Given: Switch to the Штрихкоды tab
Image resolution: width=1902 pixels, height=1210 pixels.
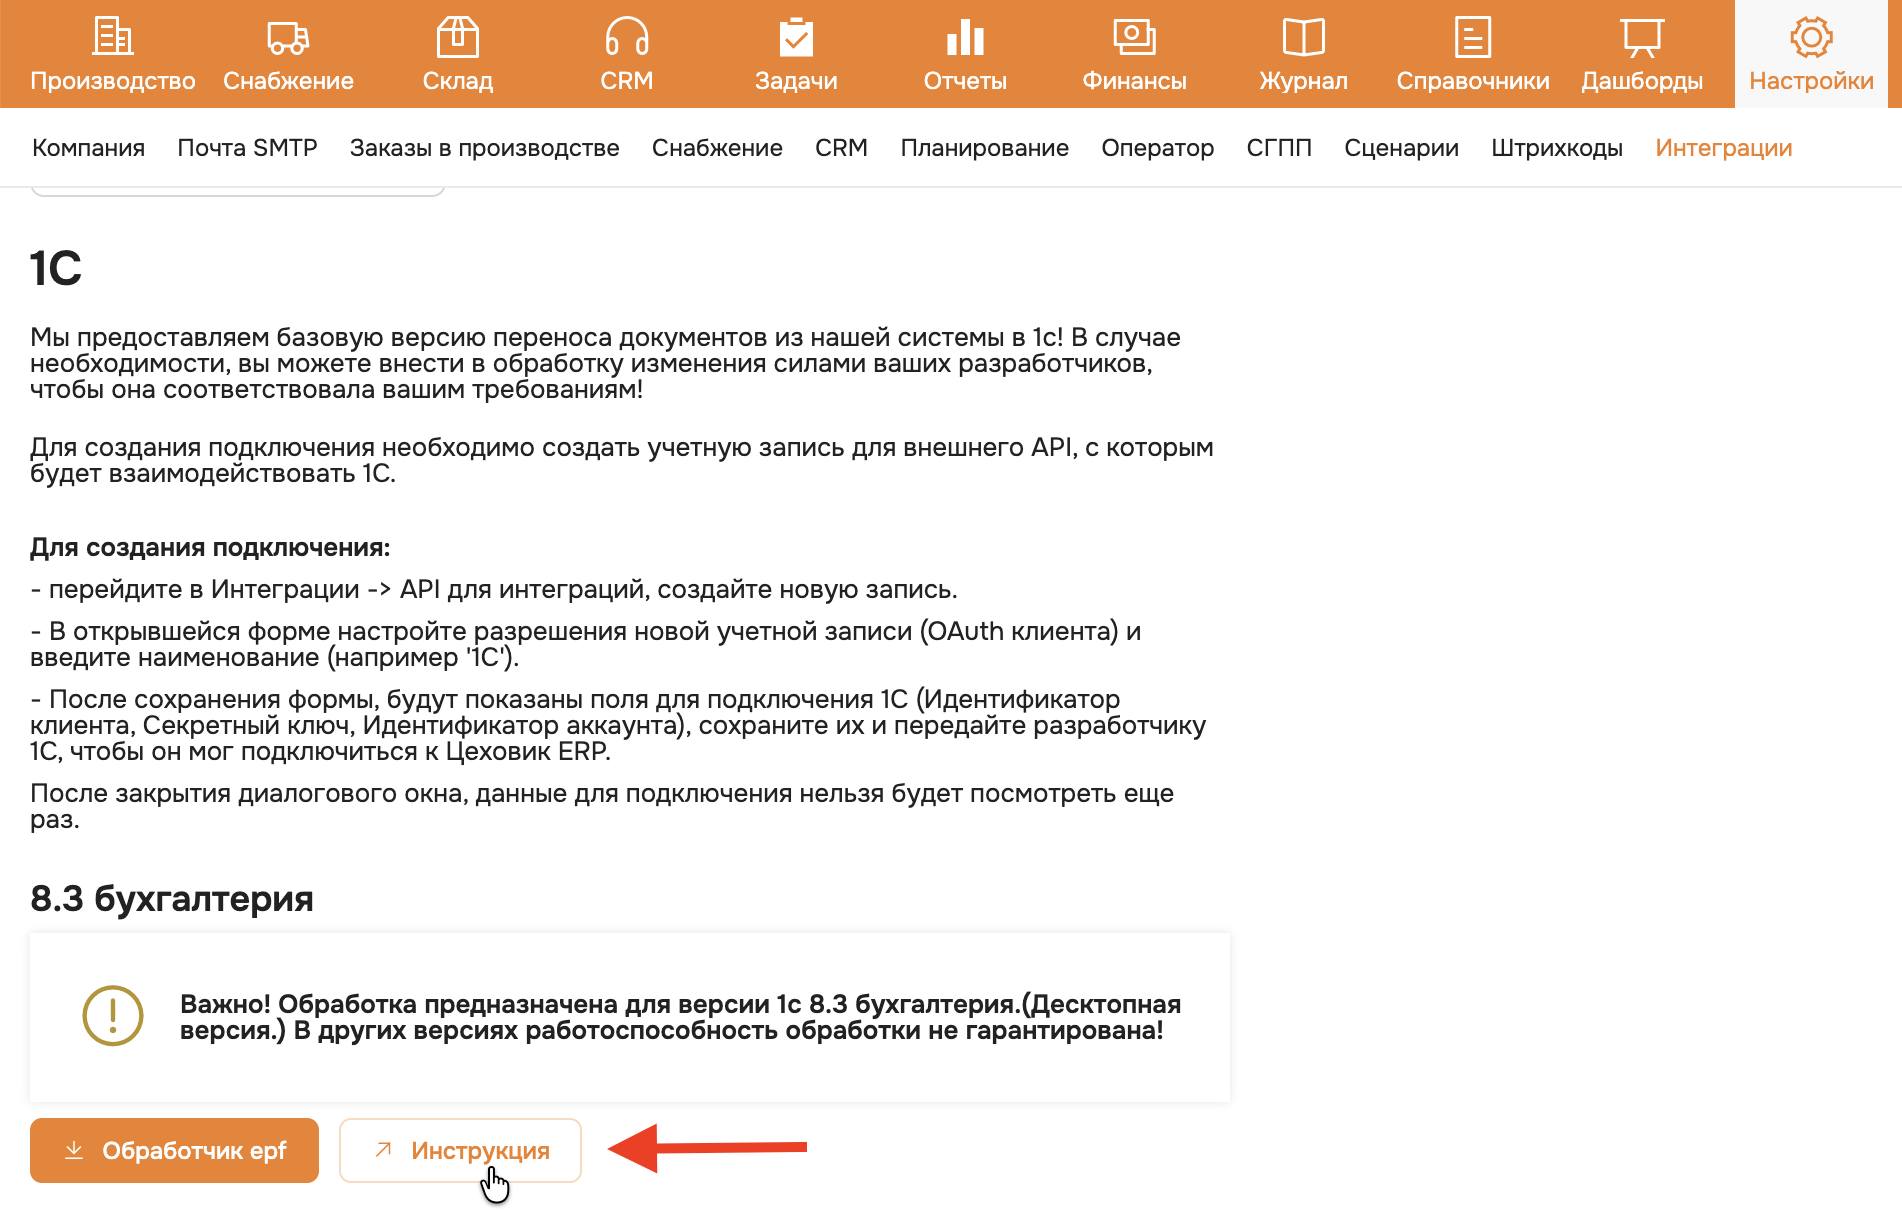Looking at the screenshot, I should 1557,148.
